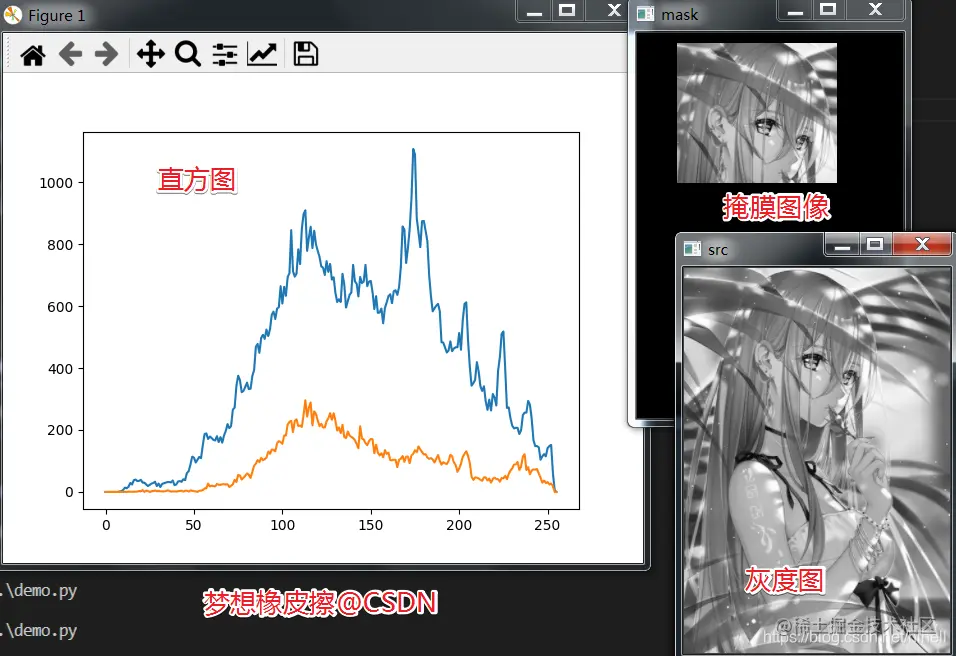
Task: Click the 梦想橡皮擦@CSDN watermark text
Action: coord(322,602)
